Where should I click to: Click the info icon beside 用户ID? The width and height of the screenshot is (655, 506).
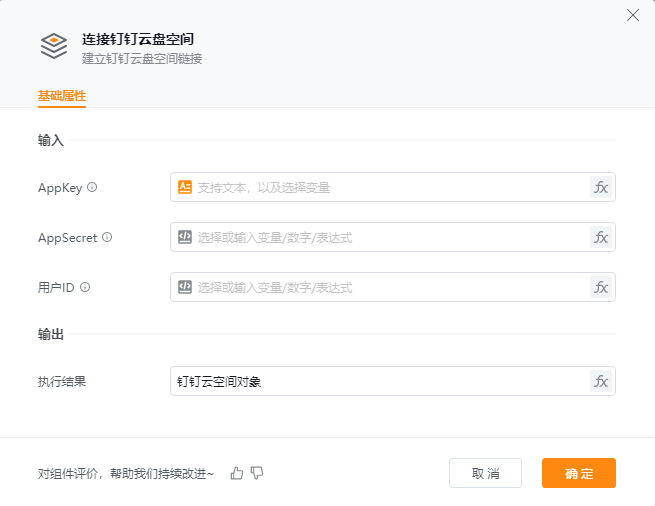click(x=85, y=287)
